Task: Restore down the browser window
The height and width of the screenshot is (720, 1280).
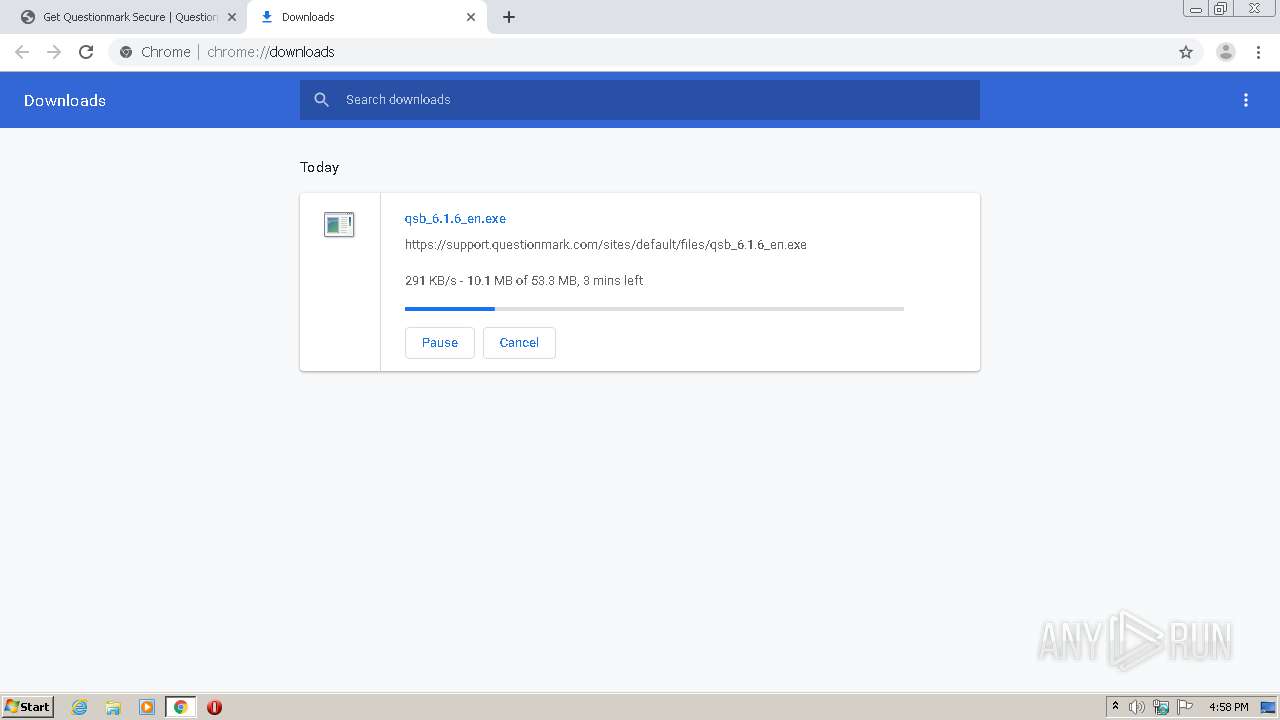Action: (x=1221, y=8)
